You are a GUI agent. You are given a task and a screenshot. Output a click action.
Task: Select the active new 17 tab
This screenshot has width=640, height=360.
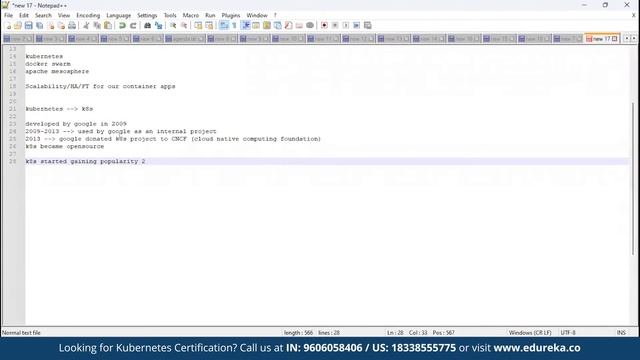click(601, 39)
